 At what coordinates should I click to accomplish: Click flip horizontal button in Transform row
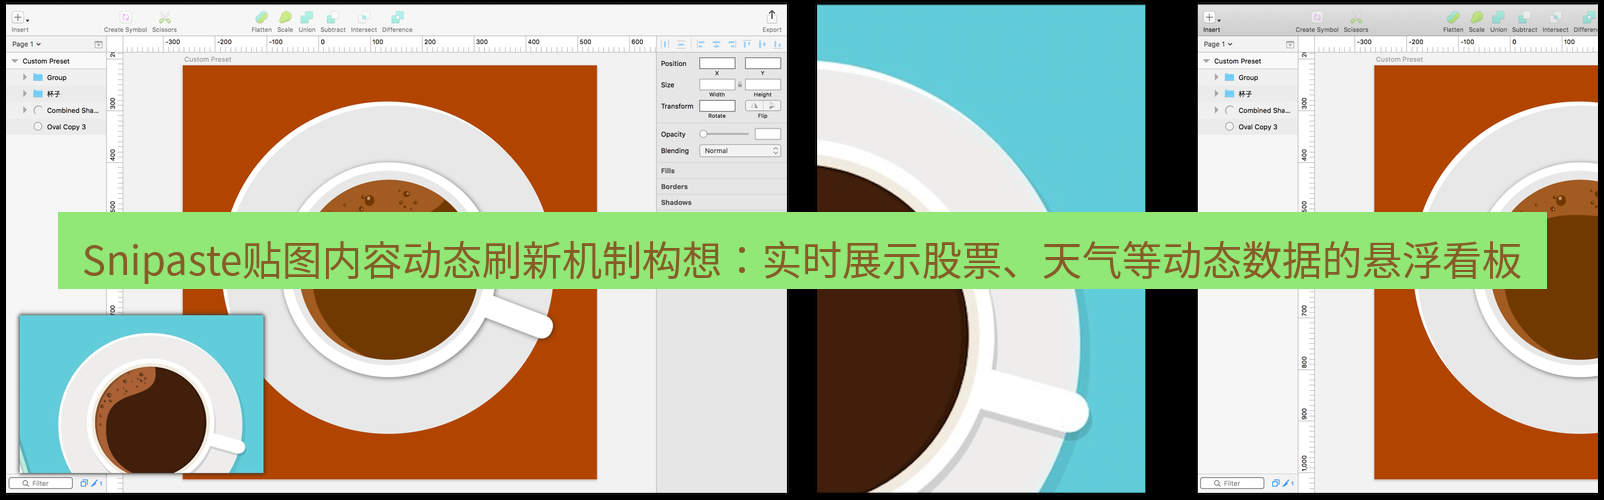[754, 106]
